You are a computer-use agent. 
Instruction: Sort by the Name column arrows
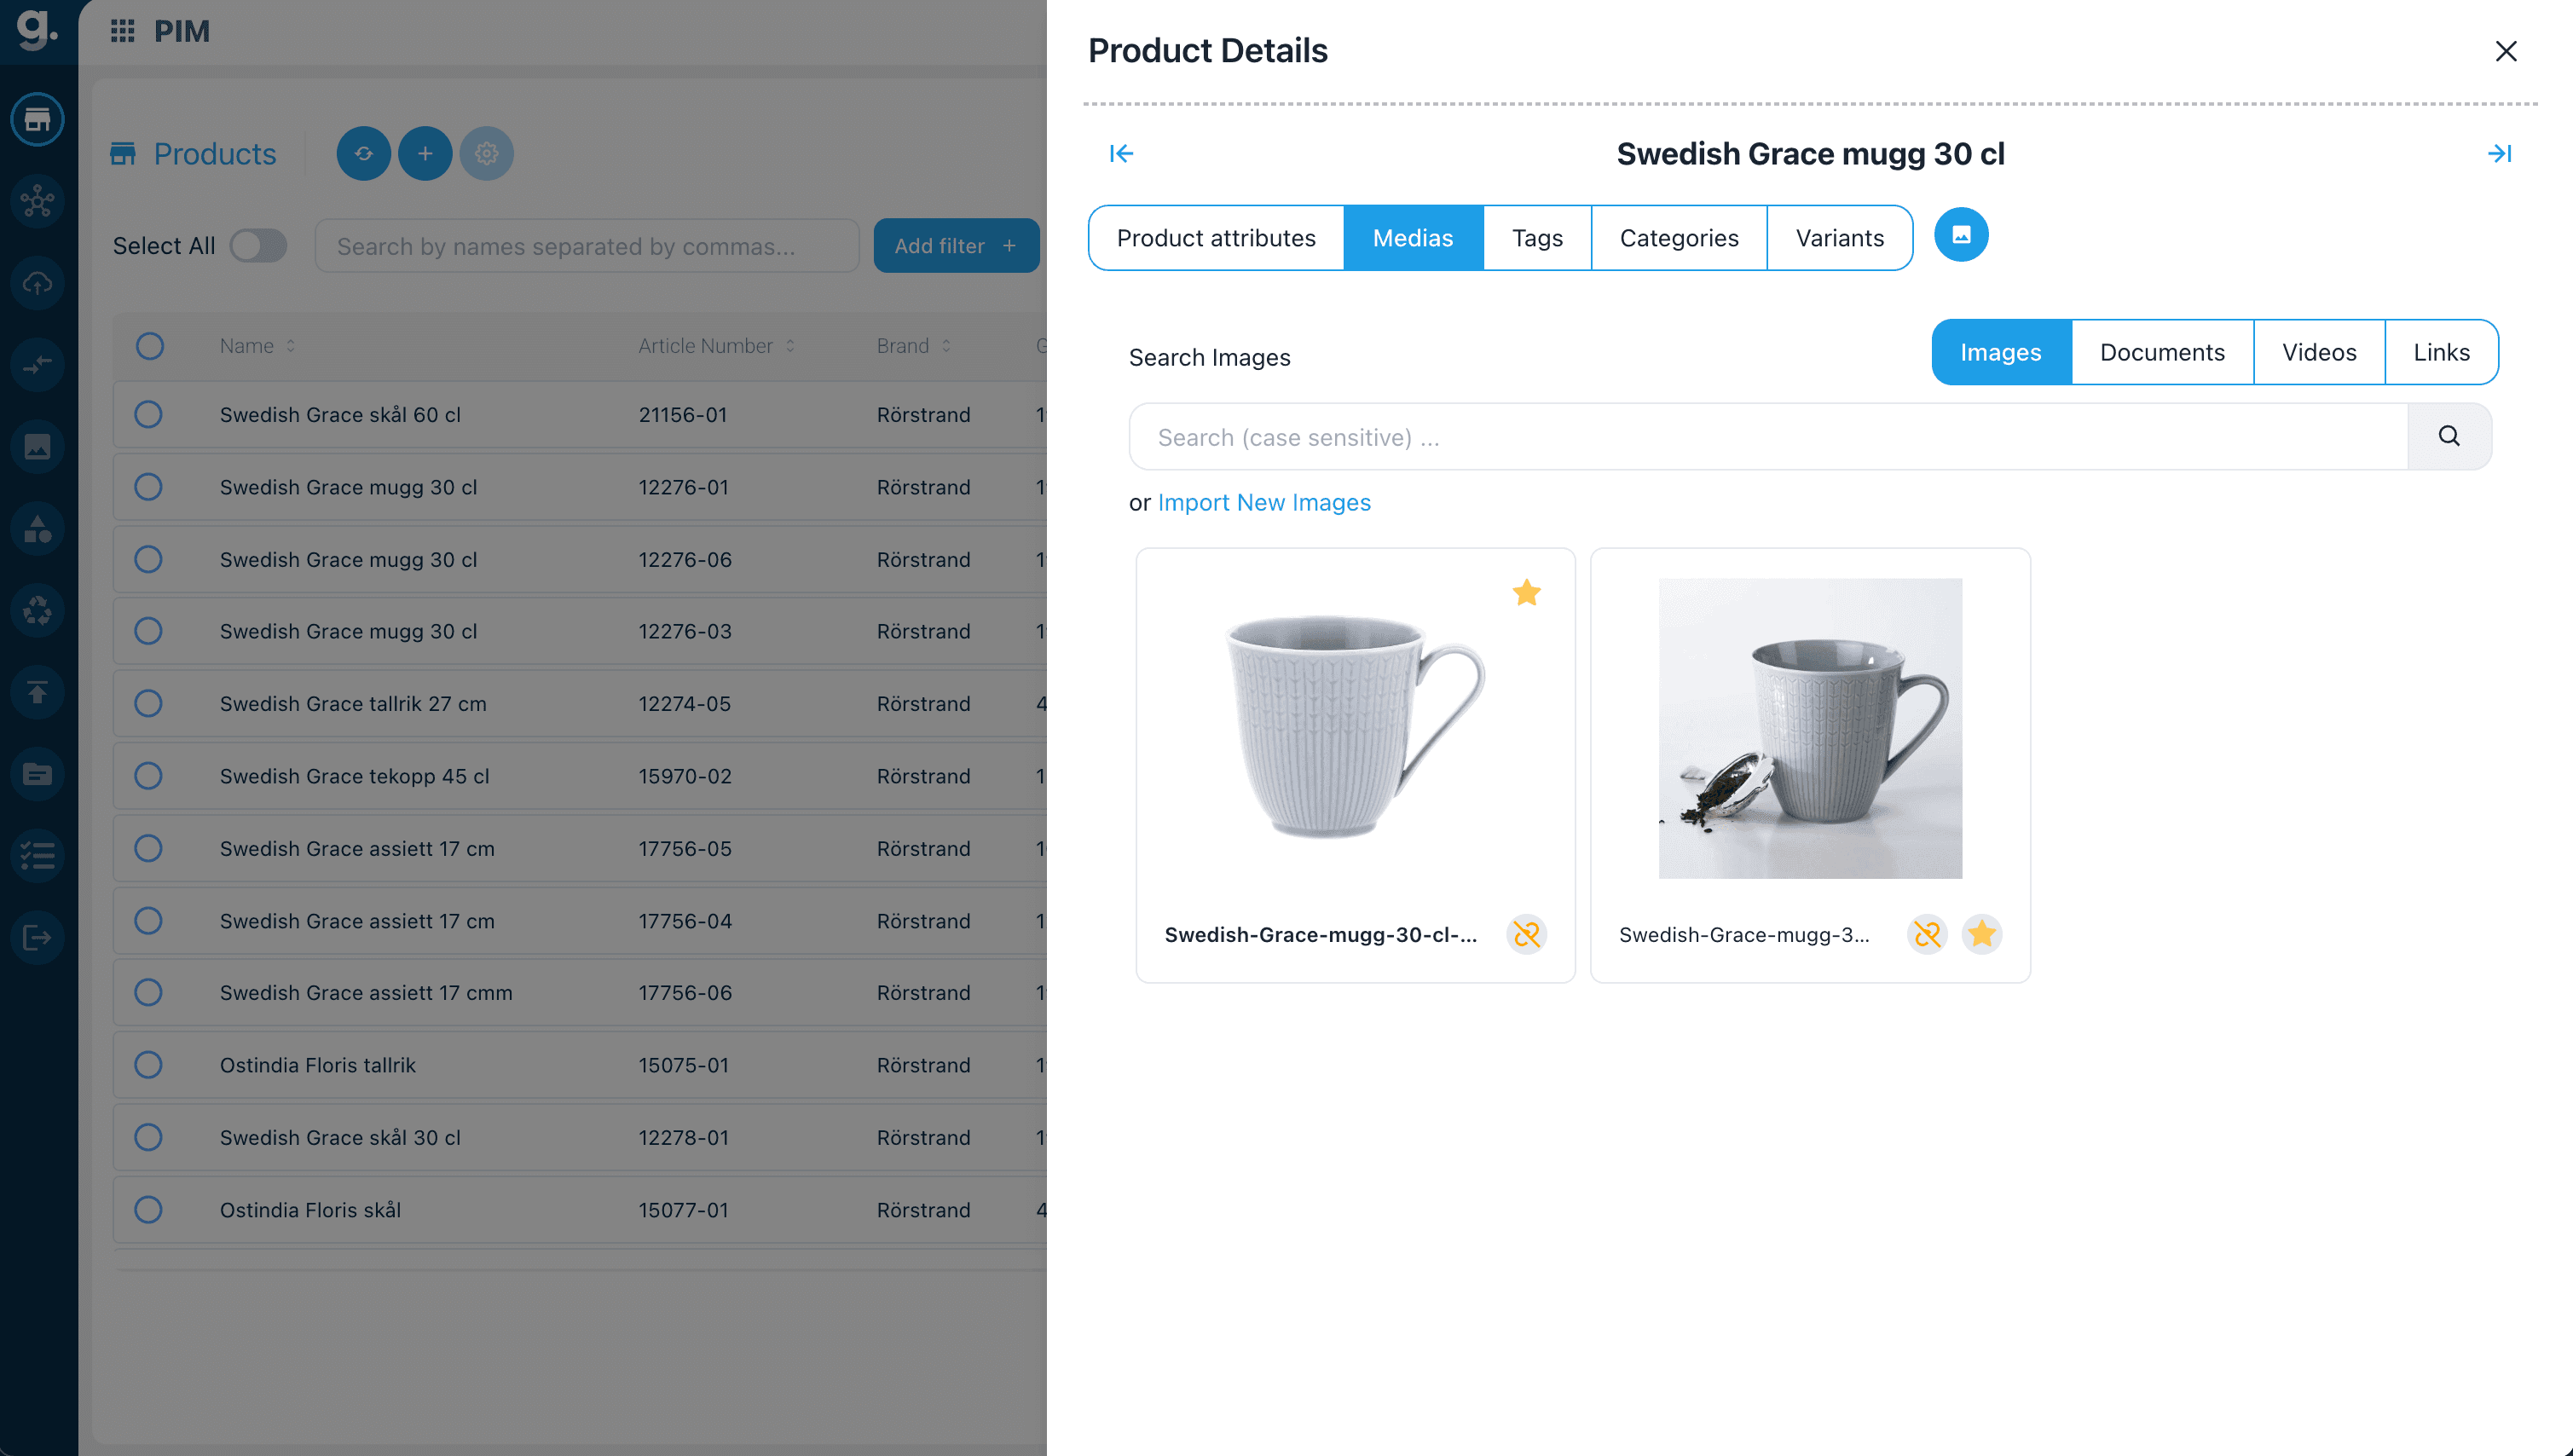click(290, 346)
